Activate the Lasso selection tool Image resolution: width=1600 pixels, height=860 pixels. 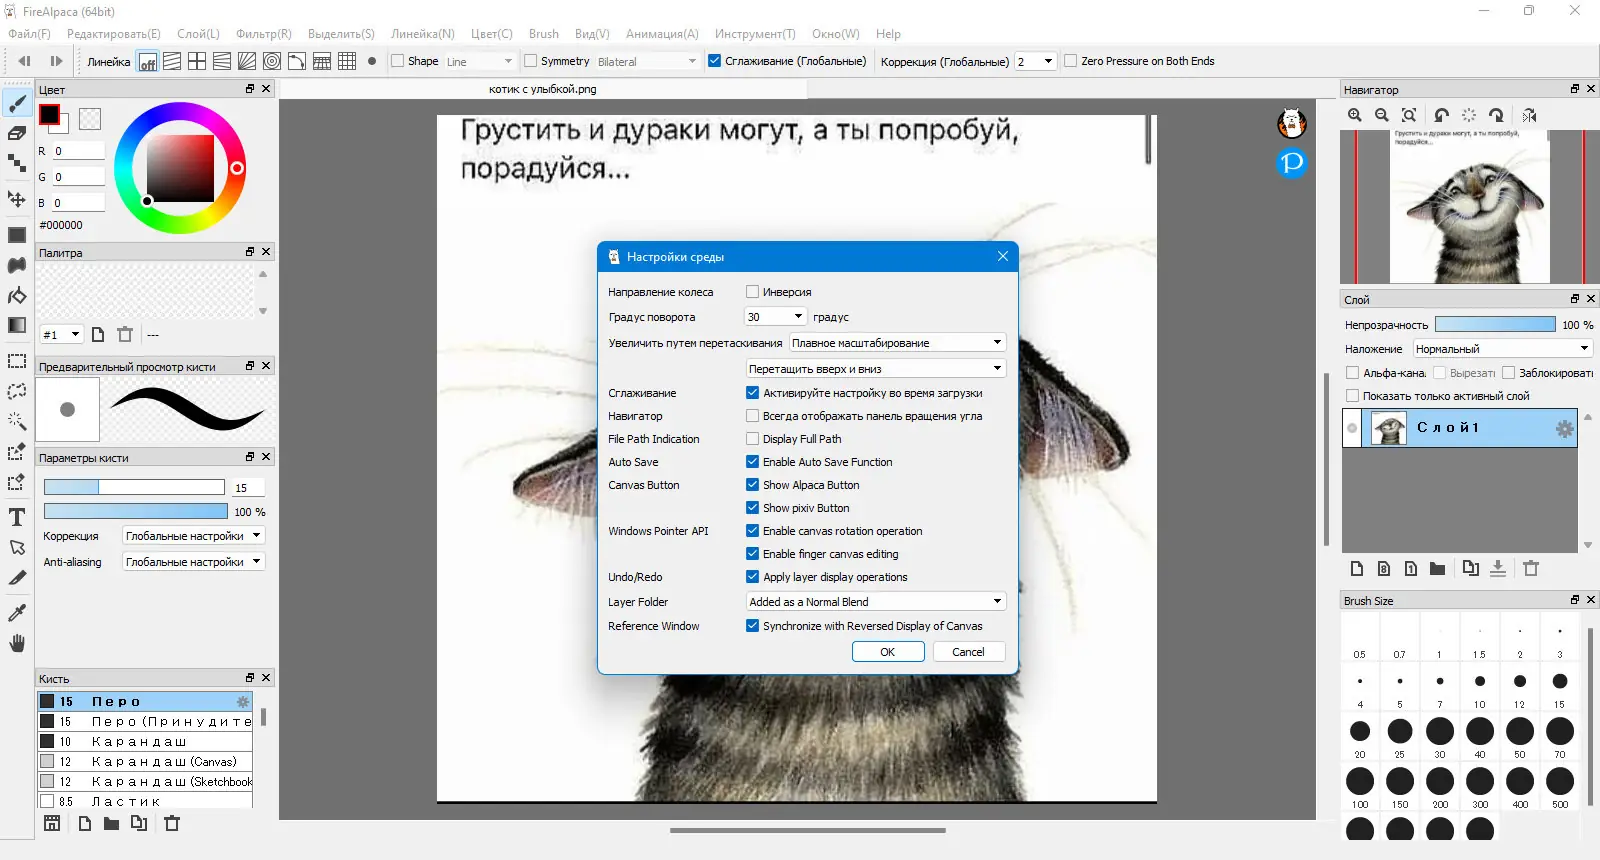tap(17, 391)
